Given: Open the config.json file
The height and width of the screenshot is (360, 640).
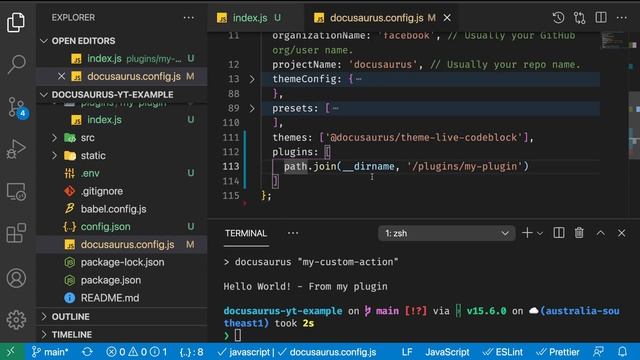Looking at the screenshot, I should tap(122, 227).
